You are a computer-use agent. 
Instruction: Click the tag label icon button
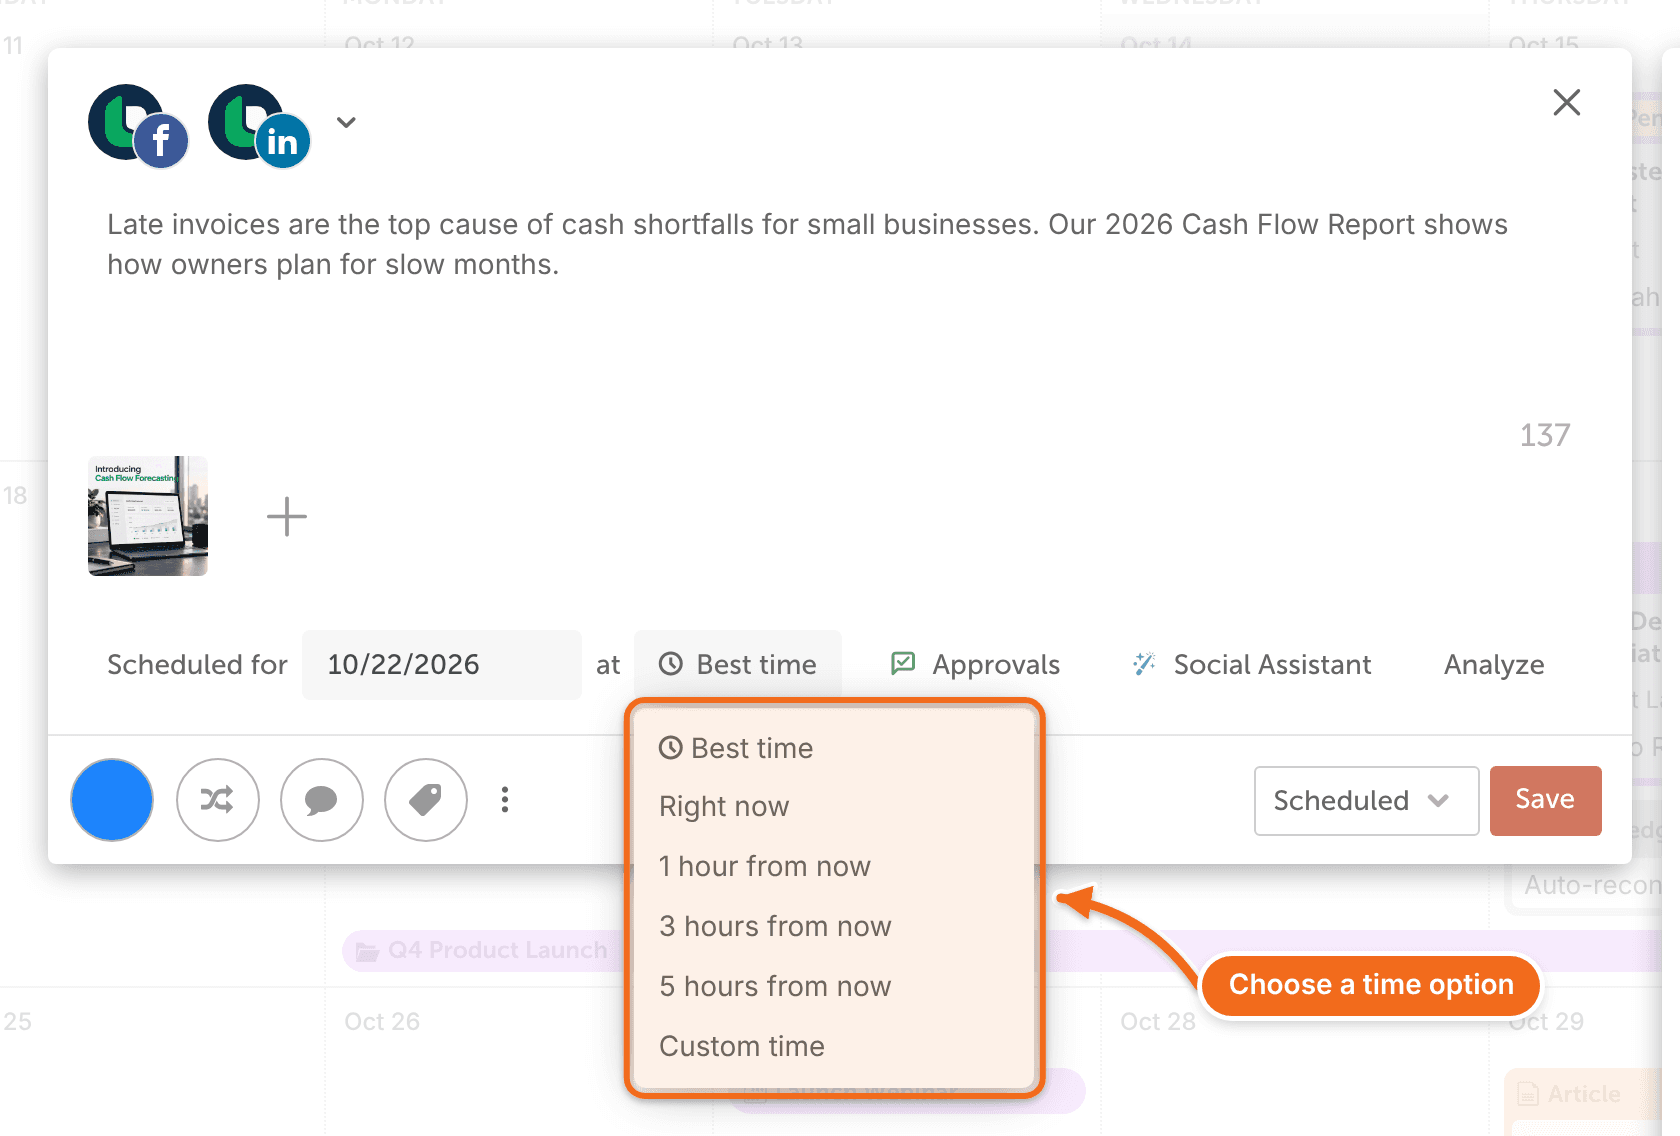426,800
